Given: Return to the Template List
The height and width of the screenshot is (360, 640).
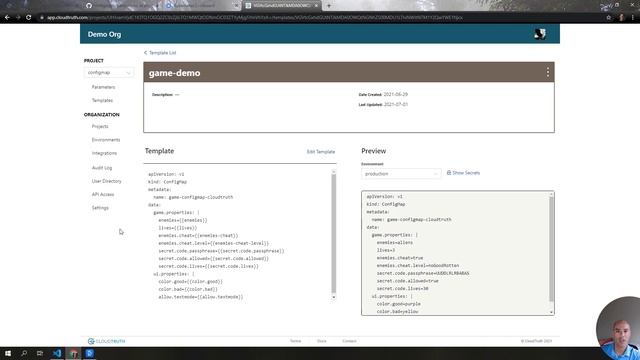Looking at the screenshot, I should point(160,53).
